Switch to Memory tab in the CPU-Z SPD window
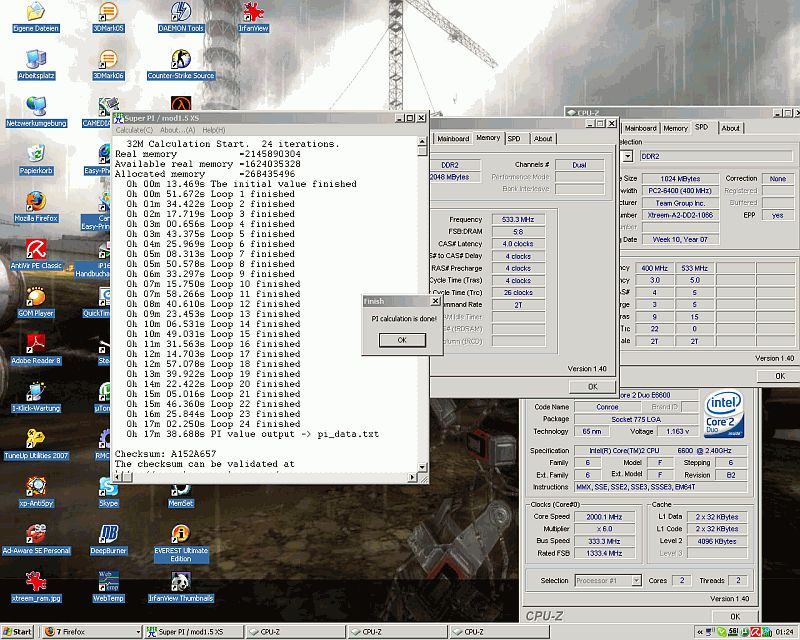Viewport: 800px width, 640px height. (x=675, y=128)
